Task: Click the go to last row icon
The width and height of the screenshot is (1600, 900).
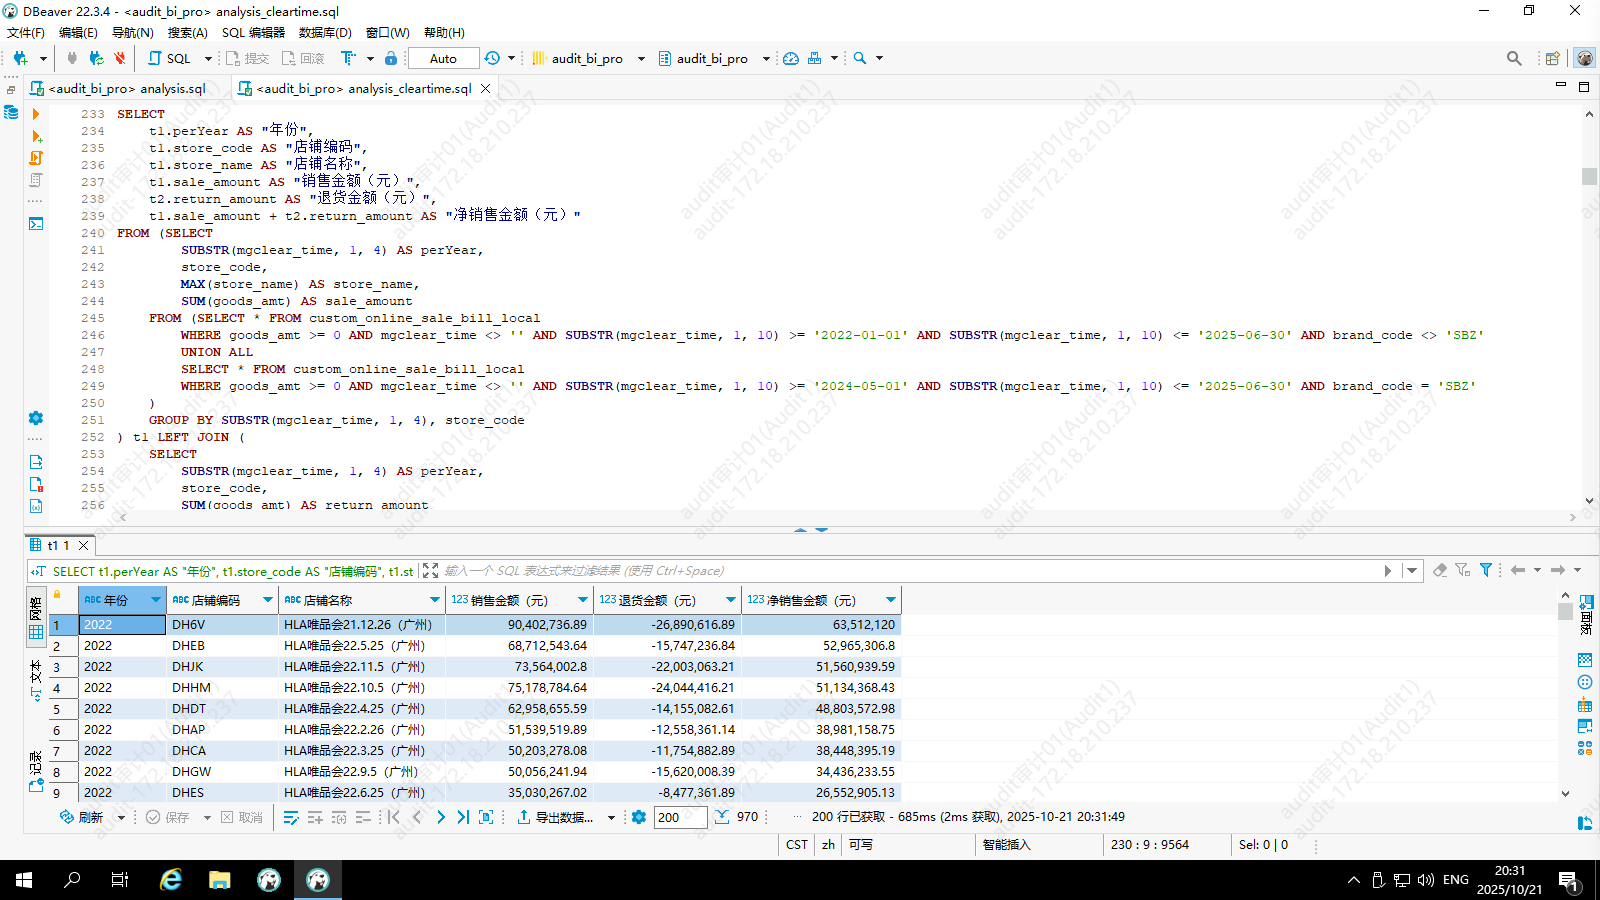Action: pos(463,817)
